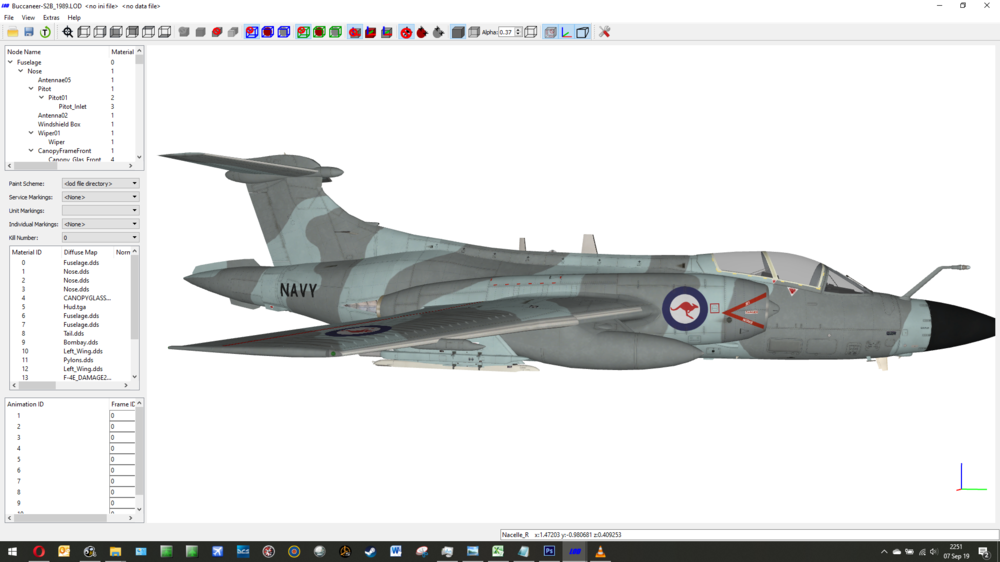Image resolution: width=1000 pixels, height=562 pixels.
Task: Toggle the solid dark grey cube shading icon
Action: click(458, 32)
